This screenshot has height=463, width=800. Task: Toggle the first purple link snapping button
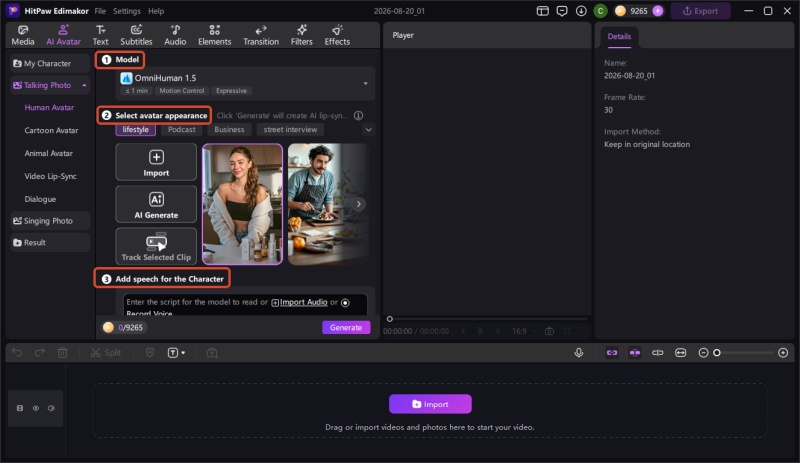(612, 353)
